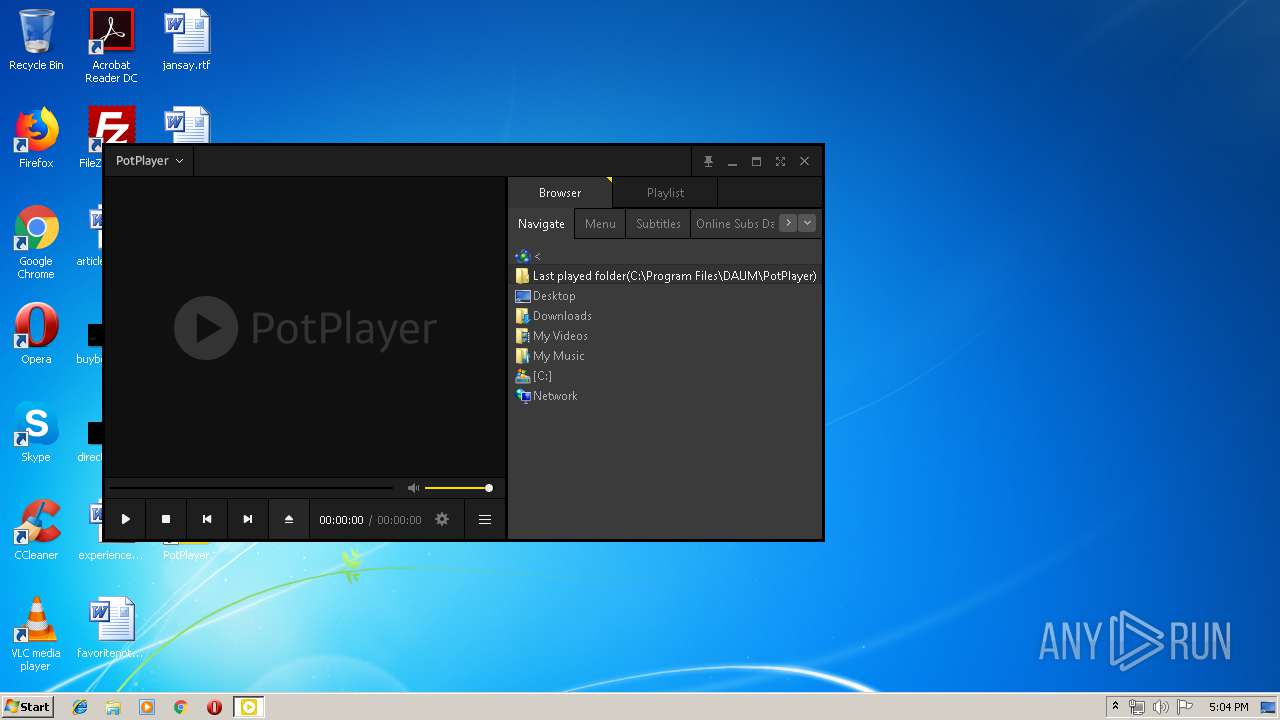Go up with the '<' entry
The width and height of the screenshot is (1280, 720).
(666, 256)
